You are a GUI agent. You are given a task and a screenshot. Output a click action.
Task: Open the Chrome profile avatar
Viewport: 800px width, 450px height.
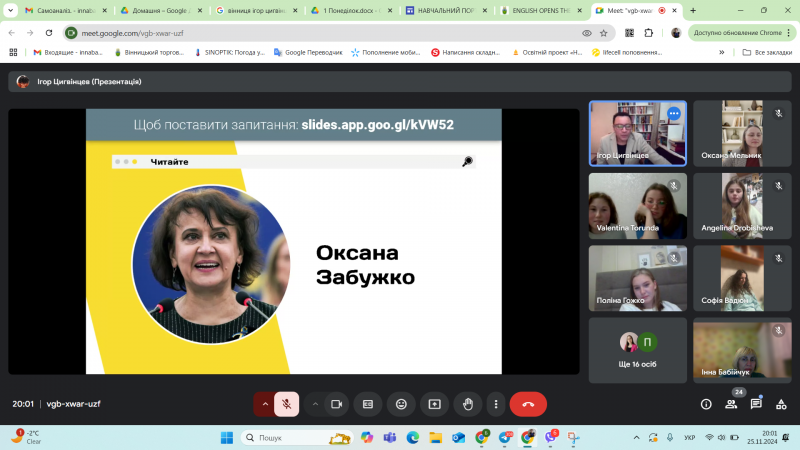click(x=676, y=33)
